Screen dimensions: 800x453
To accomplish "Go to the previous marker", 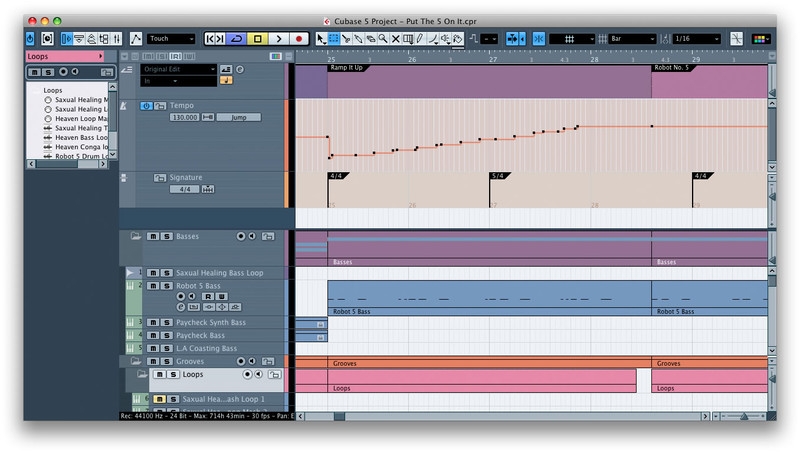I will (x=210, y=39).
